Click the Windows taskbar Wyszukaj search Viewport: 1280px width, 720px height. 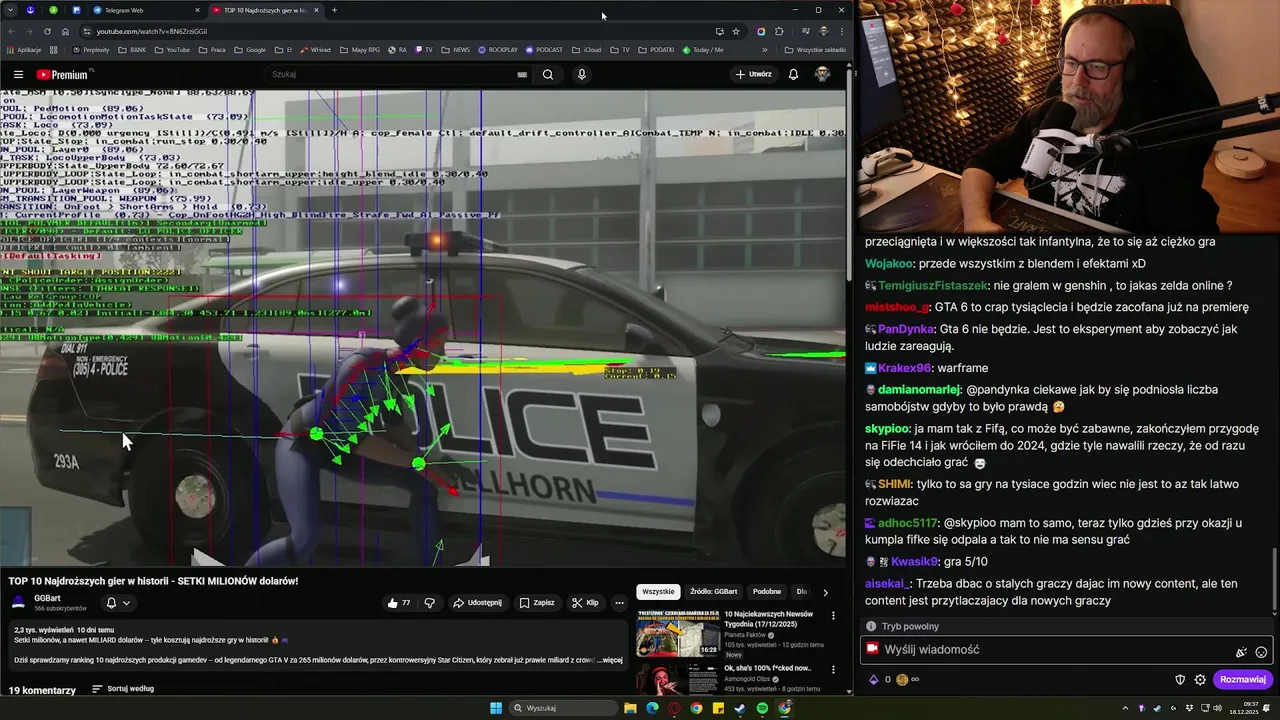click(564, 708)
